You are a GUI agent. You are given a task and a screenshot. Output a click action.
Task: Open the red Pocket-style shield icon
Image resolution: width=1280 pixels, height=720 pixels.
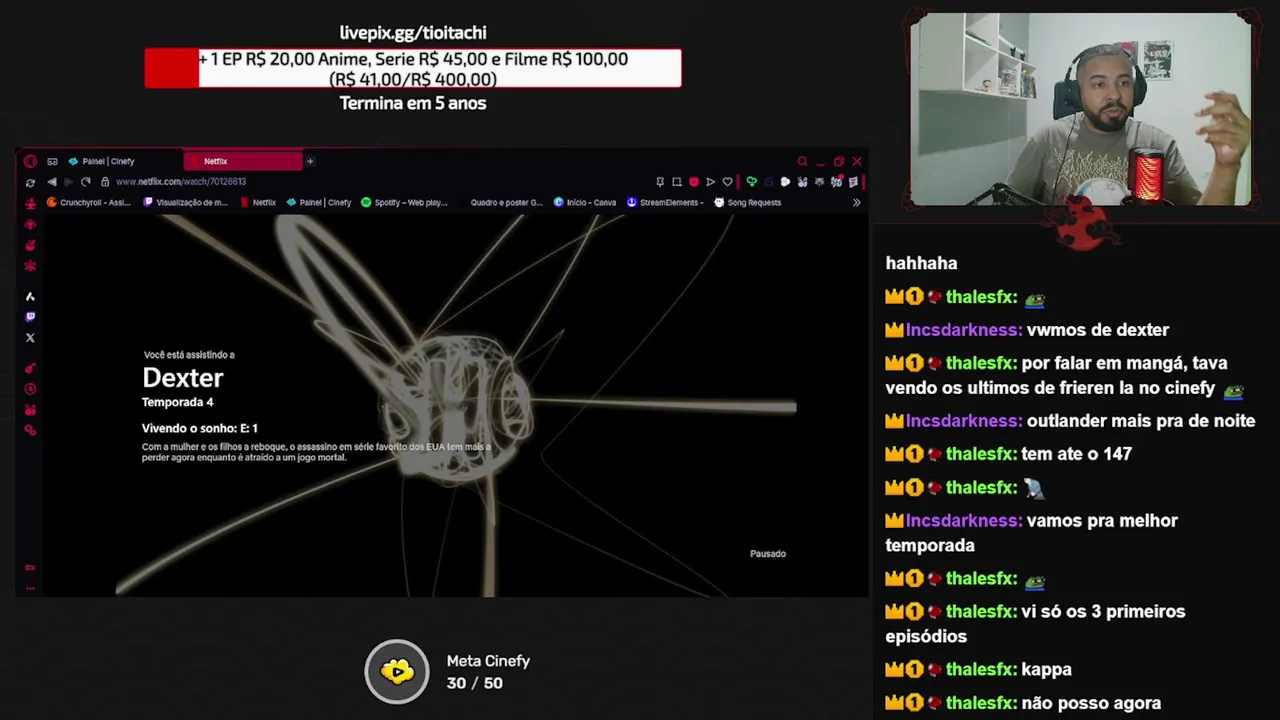[694, 182]
